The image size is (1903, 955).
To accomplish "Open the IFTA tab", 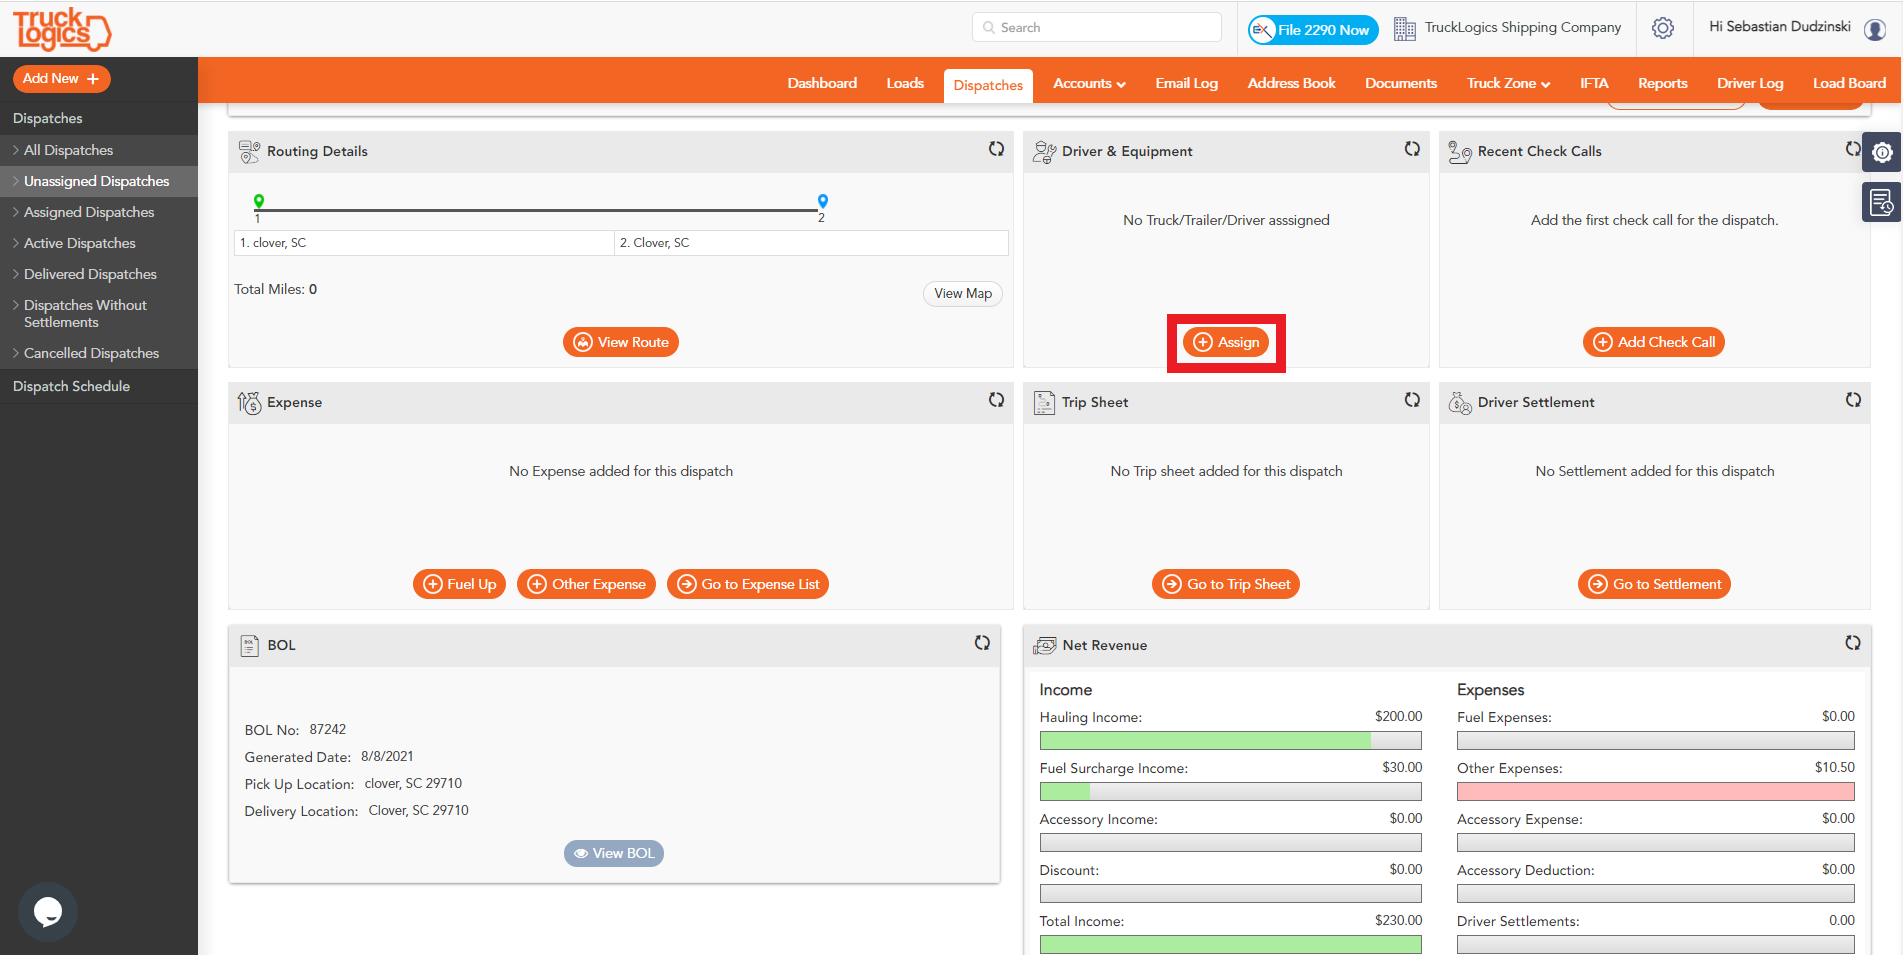I will (1594, 83).
